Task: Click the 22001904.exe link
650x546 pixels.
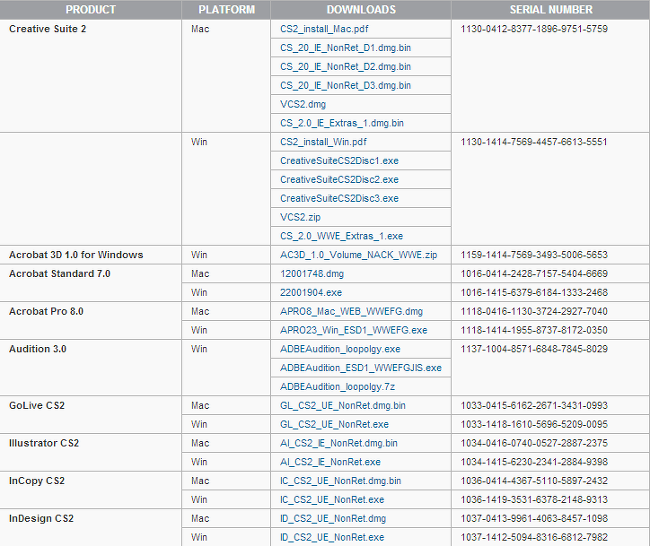Action: [311, 292]
